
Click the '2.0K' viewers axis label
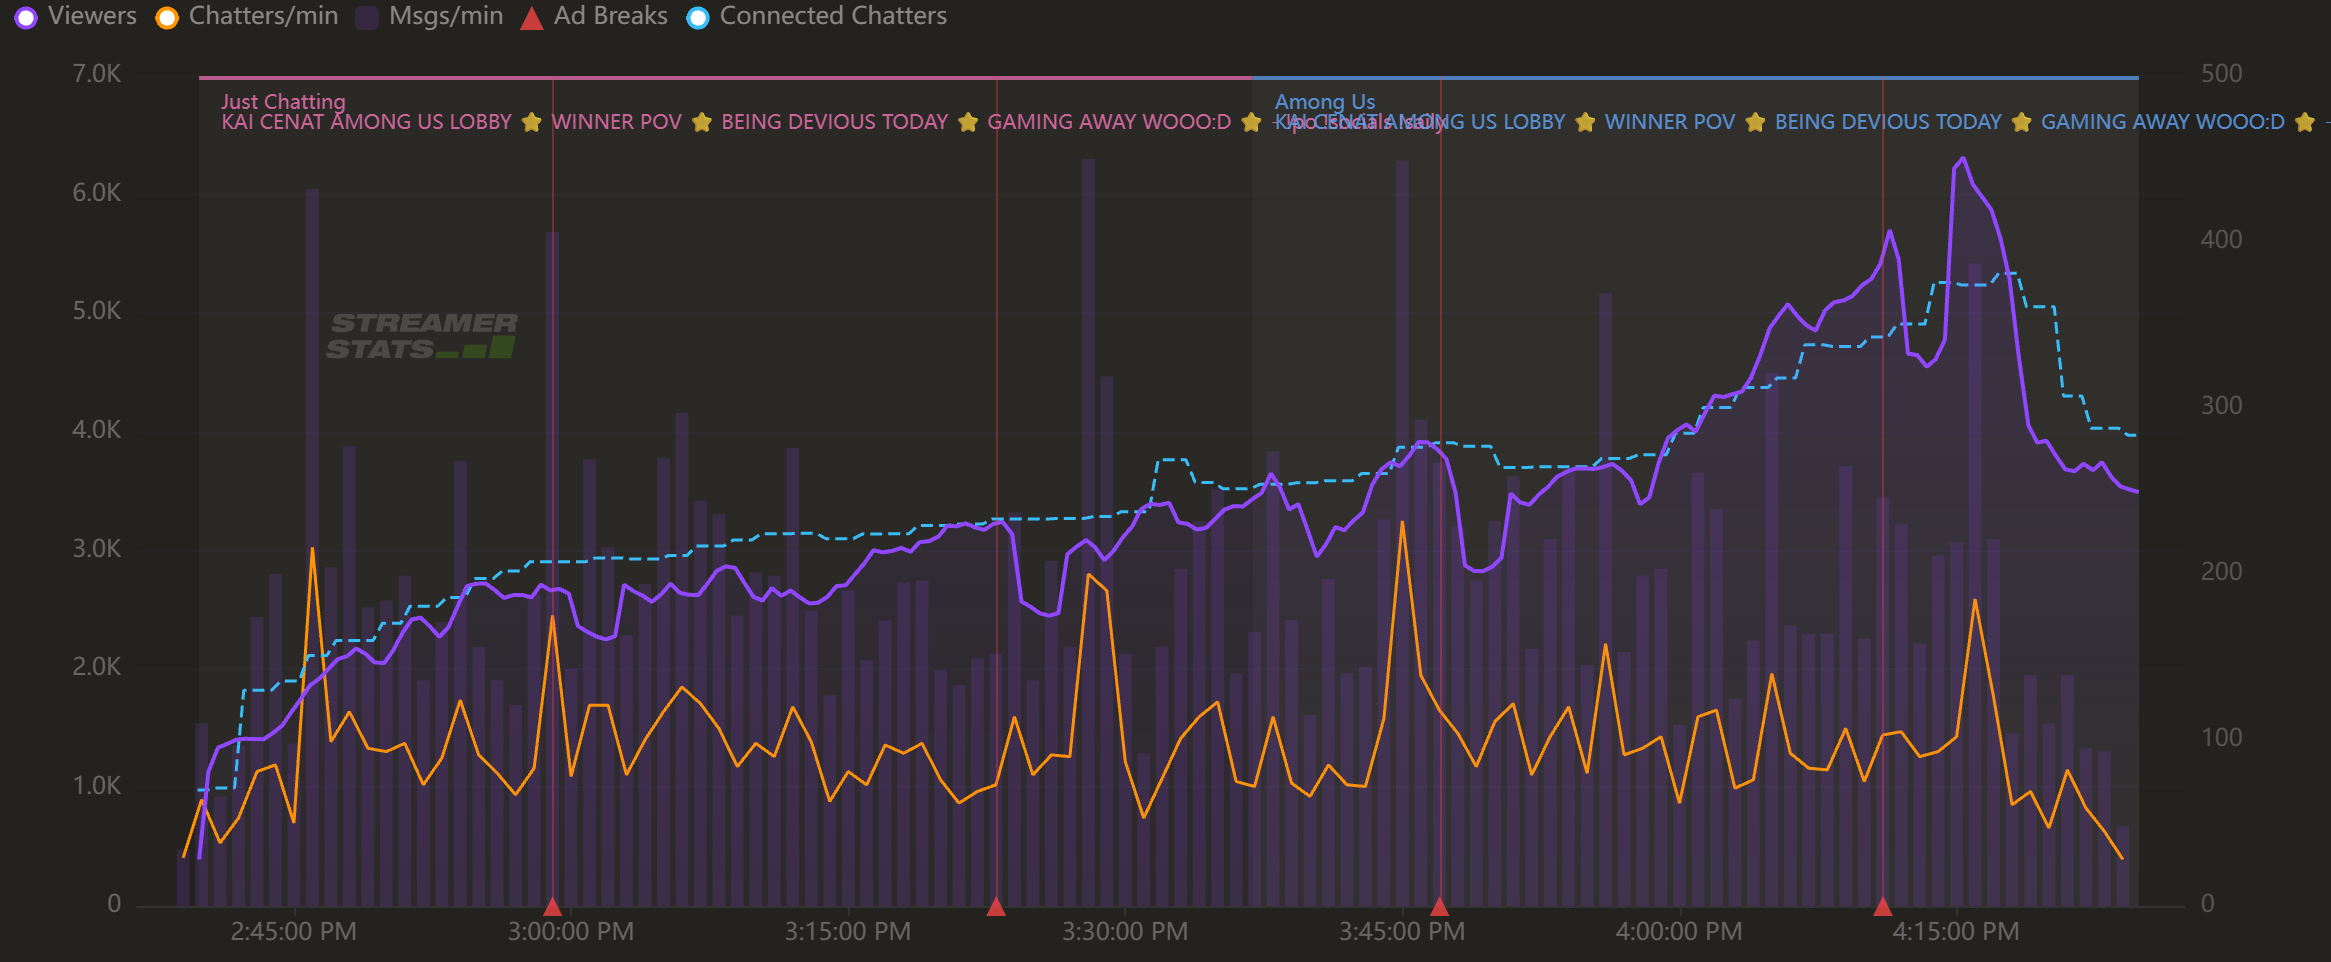(96, 667)
